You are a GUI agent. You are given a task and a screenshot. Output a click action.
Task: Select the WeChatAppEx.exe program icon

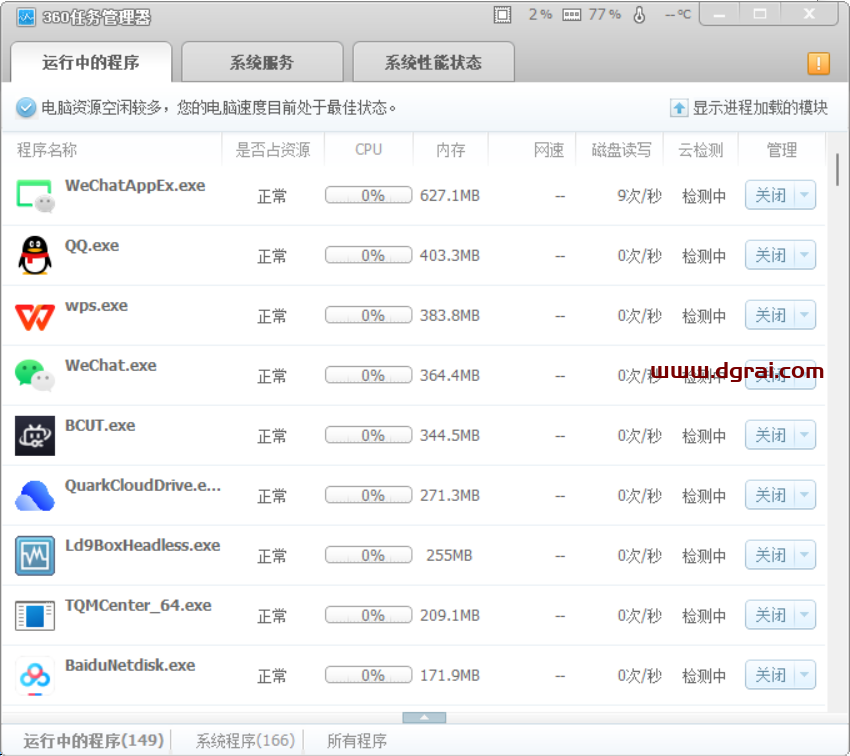(x=35, y=196)
